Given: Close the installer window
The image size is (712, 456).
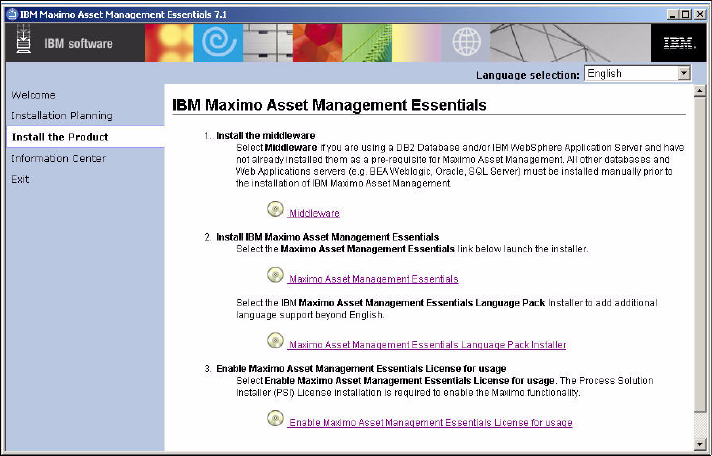Looking at the screenshot, I should click(x=698, y=15).
